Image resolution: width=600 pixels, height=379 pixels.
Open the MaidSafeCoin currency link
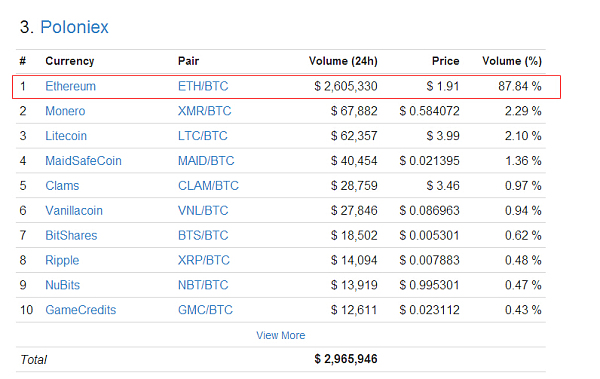click(83, 161)
